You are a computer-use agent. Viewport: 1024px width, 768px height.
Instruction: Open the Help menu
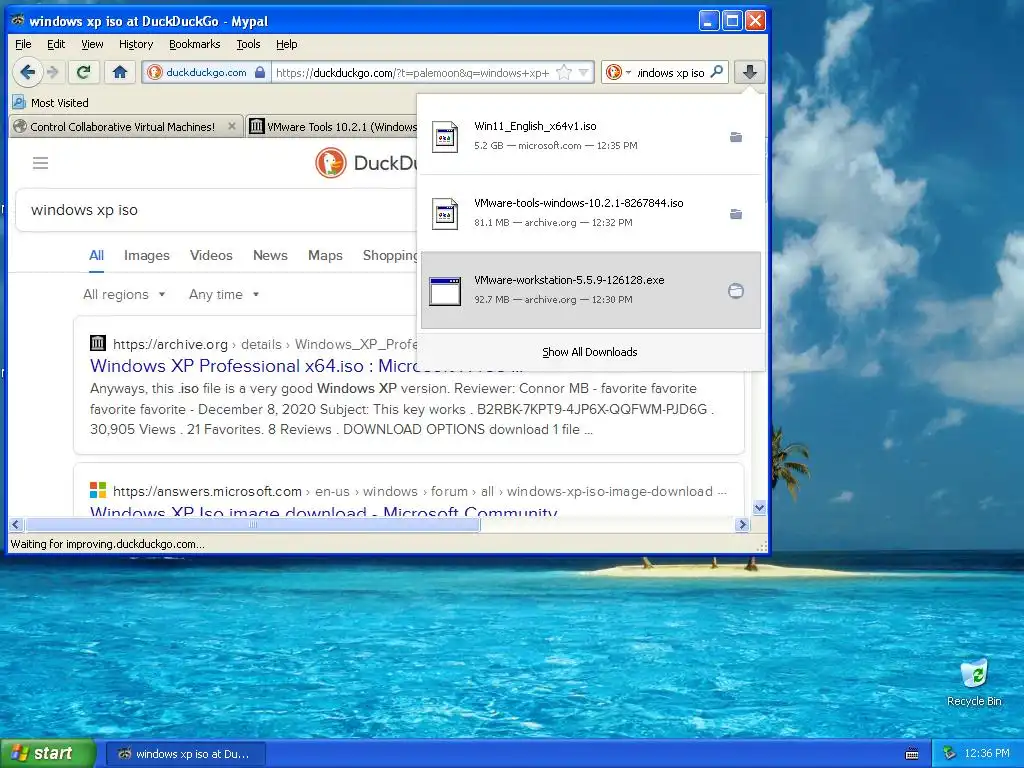pyautogui.click(x=287, y=44)
